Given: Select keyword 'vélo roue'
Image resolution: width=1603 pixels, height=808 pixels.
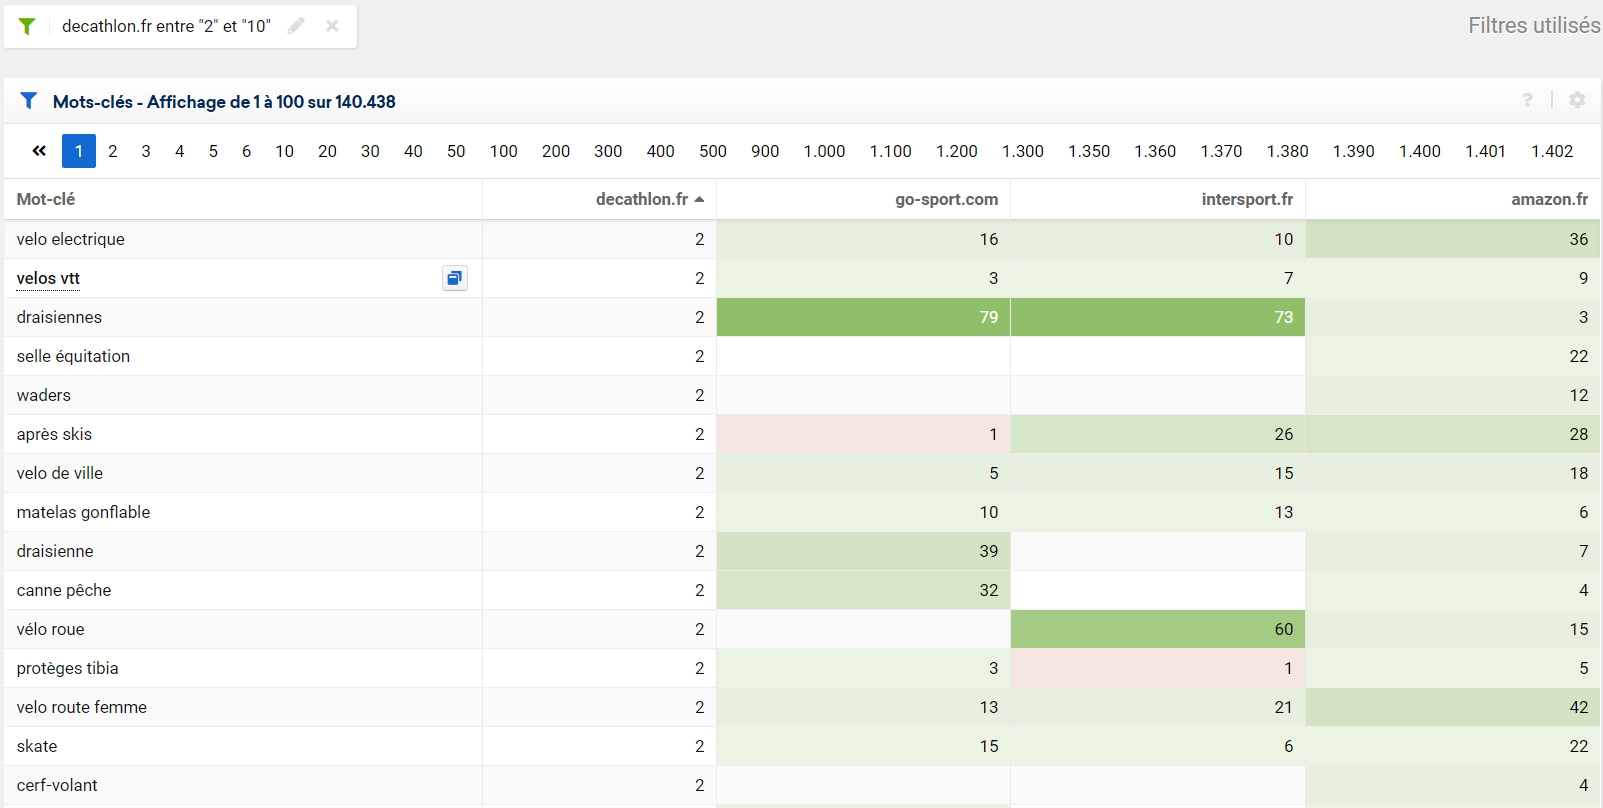Looking at the screenshot, I should click(51, 629).
